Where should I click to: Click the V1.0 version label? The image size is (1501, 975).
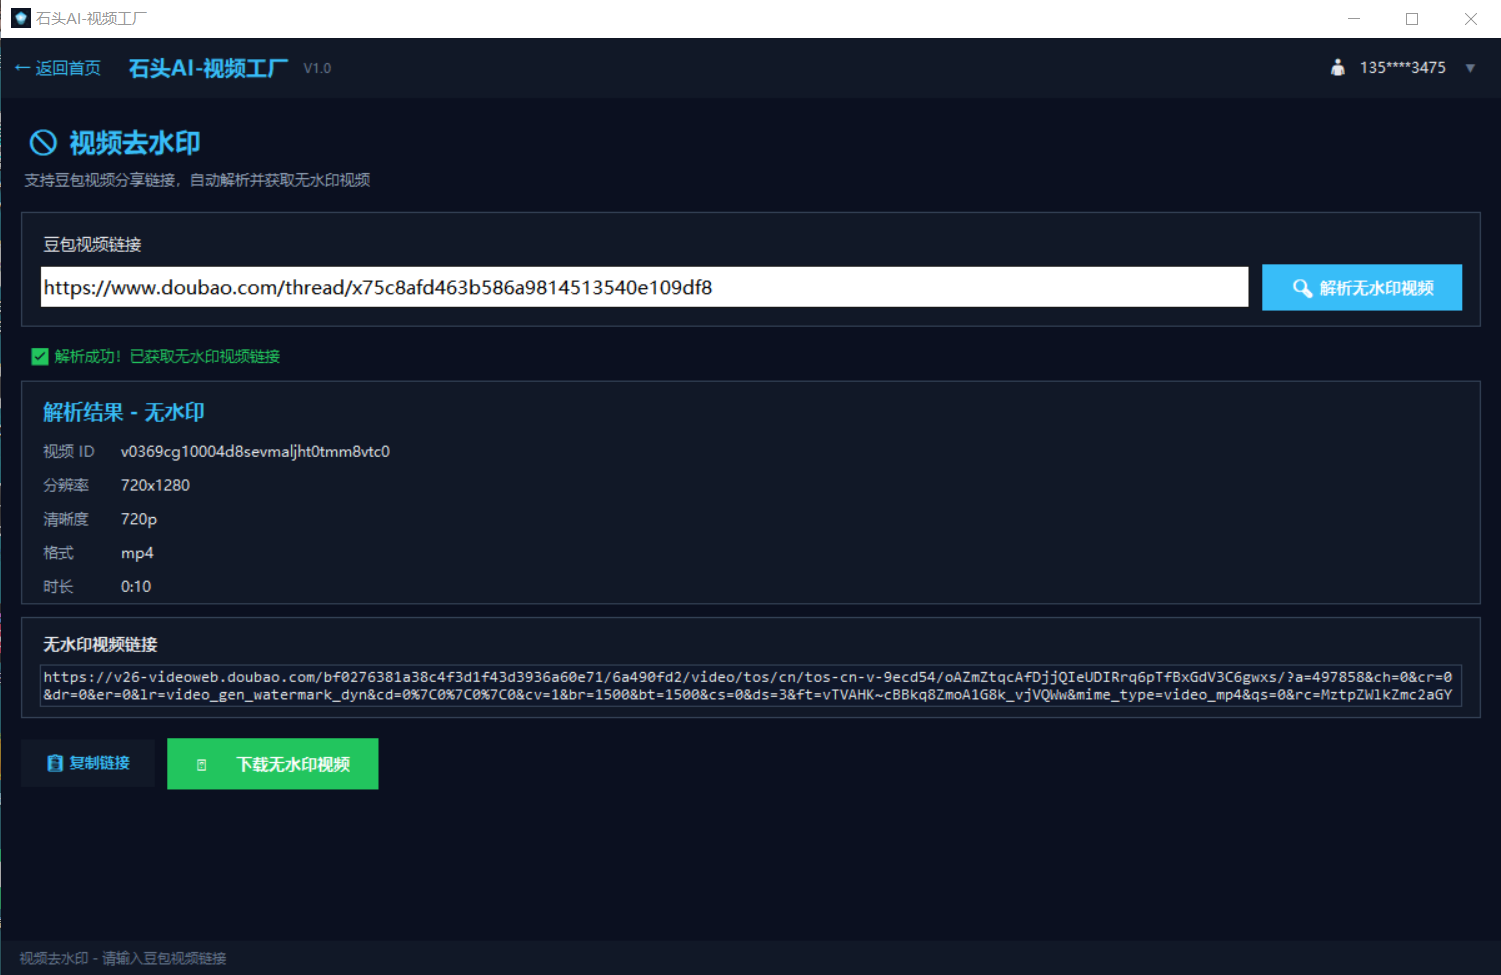pos(317,68)
